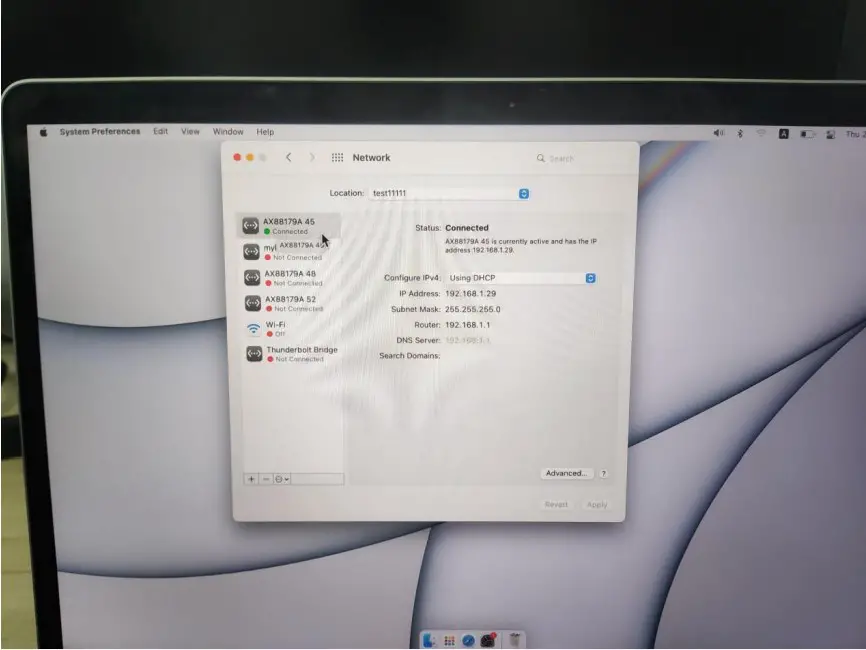Open the service action gear menu
Image resolution: width=866 pixels, height=650 pixels.
click(281, 479)
